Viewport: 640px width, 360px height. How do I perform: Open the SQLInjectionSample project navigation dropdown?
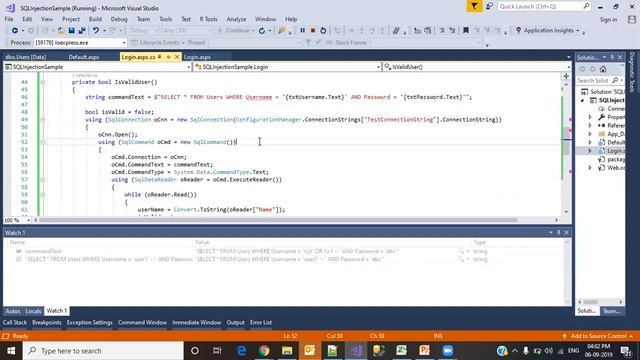(189, 67)
